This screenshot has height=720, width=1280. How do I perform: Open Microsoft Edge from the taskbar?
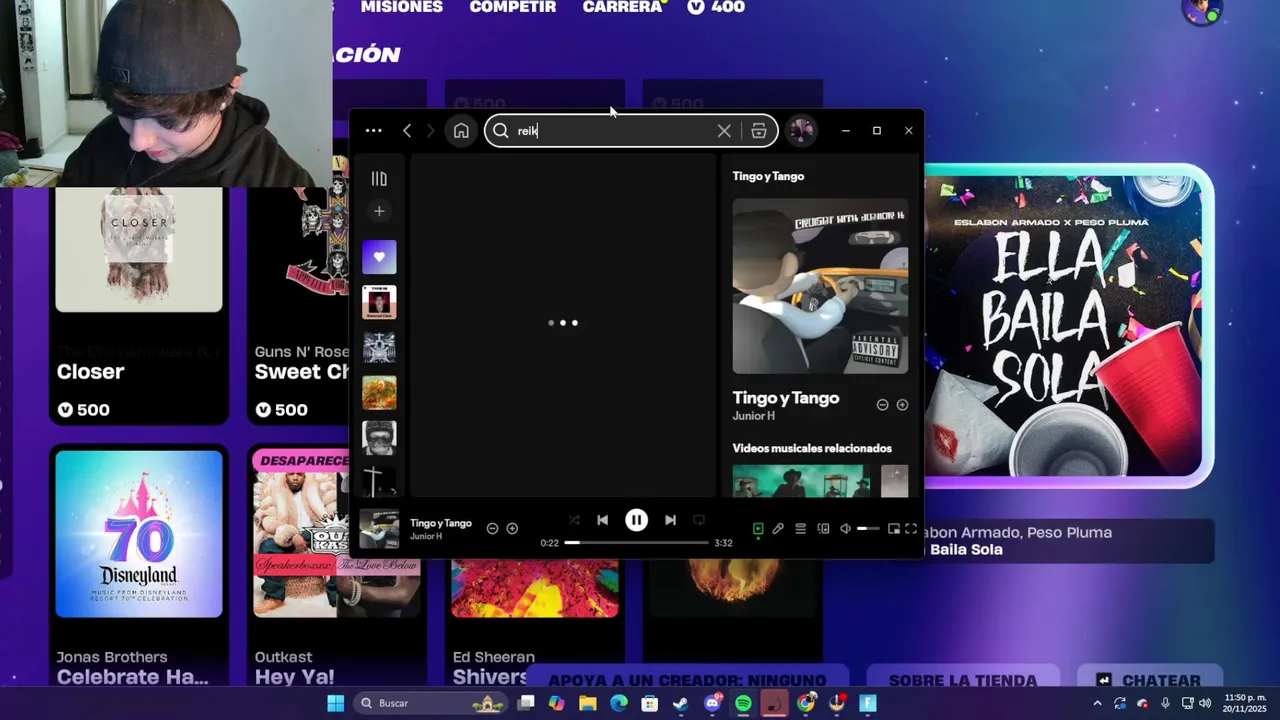(618, 703)
